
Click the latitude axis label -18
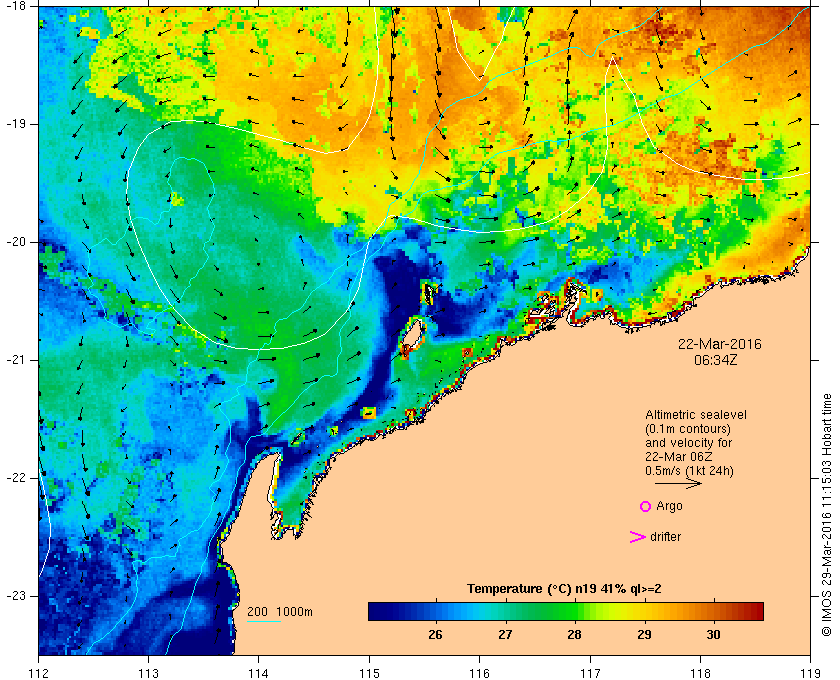(16, 6)
